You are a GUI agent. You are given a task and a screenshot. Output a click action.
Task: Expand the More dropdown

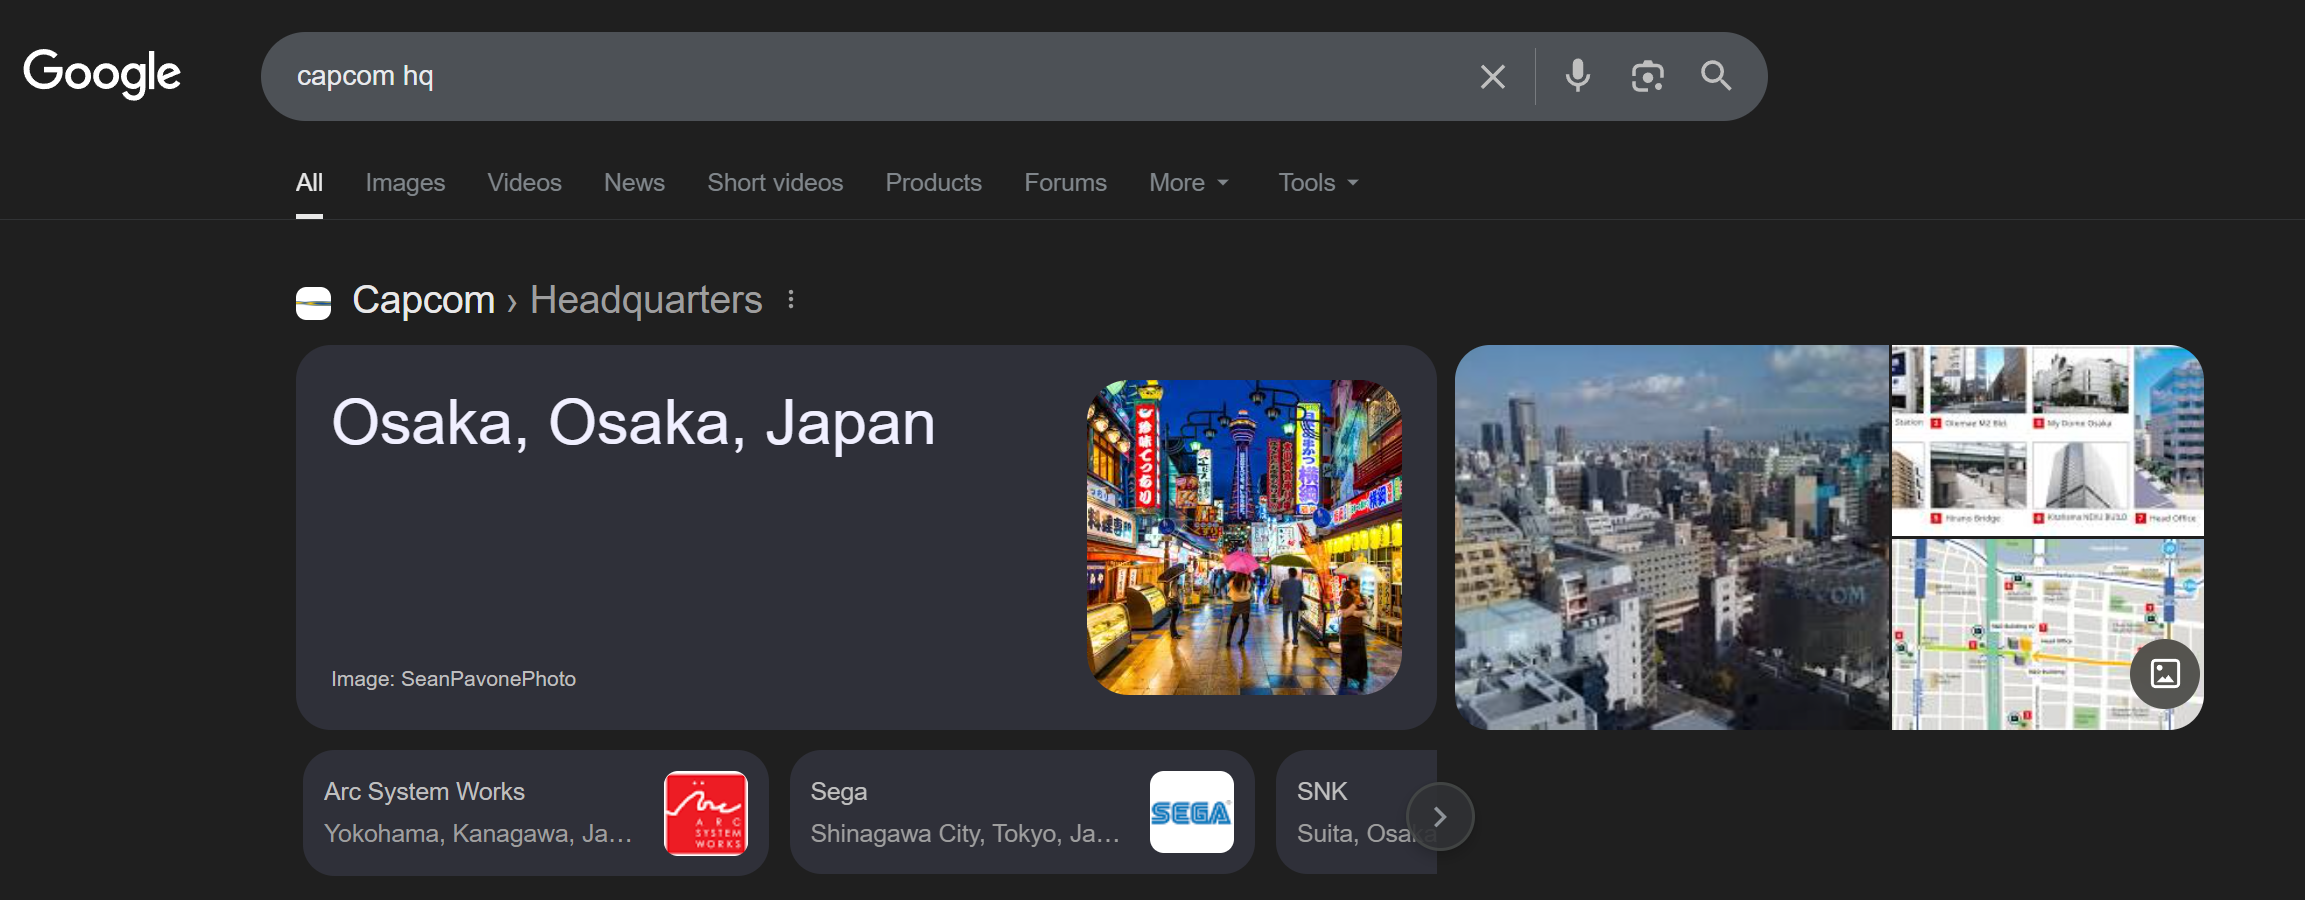point(1189,183)
